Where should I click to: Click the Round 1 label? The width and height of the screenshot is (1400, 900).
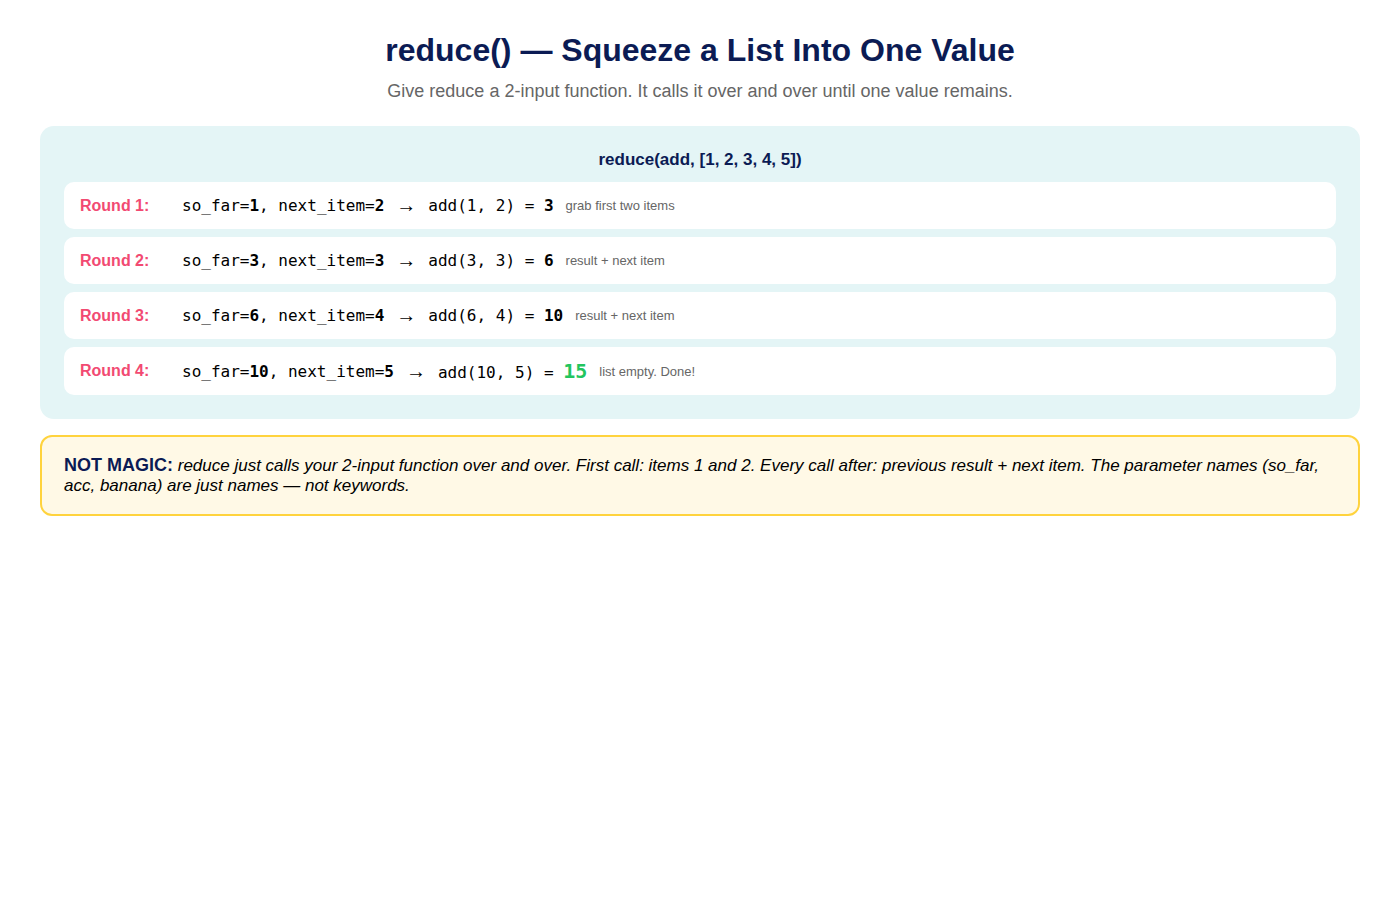click(x=115, y=205)
